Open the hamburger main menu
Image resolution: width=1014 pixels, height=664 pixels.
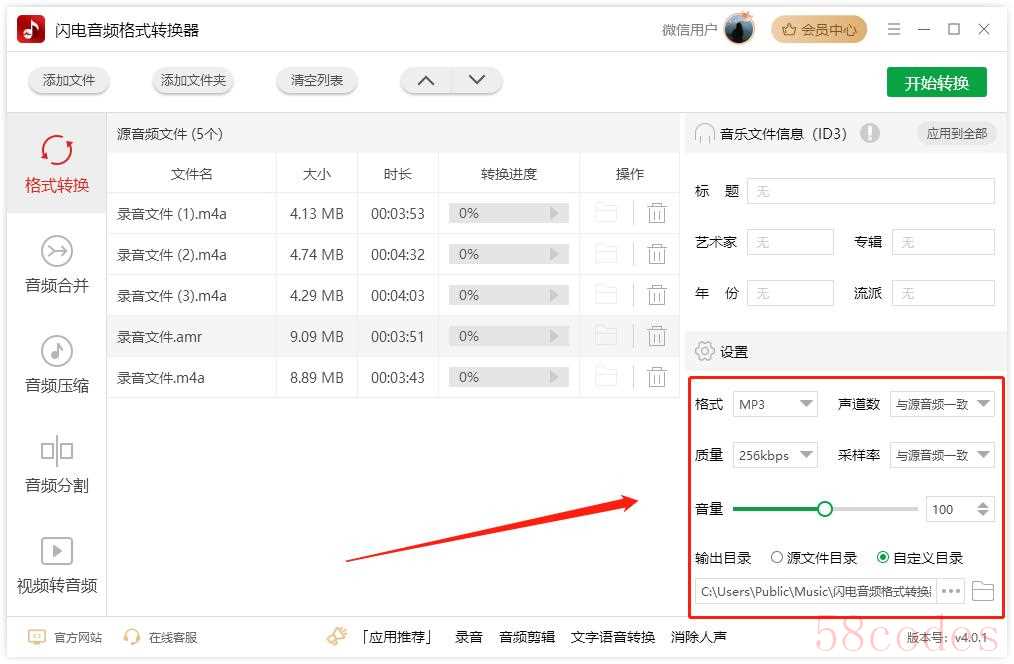coord(894,30)
